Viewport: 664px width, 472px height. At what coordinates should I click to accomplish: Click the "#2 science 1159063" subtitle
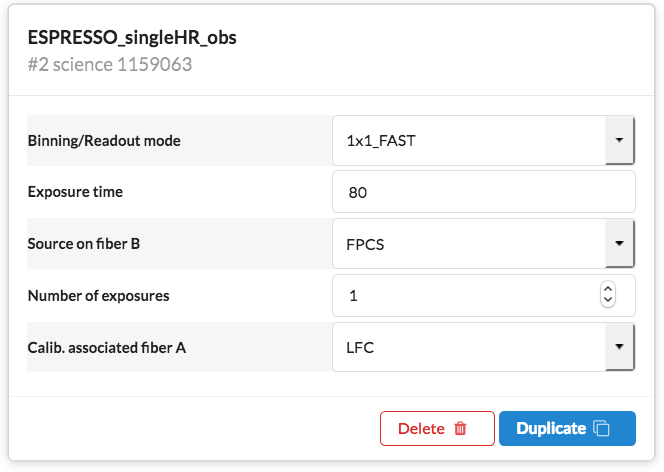point(110,65)
